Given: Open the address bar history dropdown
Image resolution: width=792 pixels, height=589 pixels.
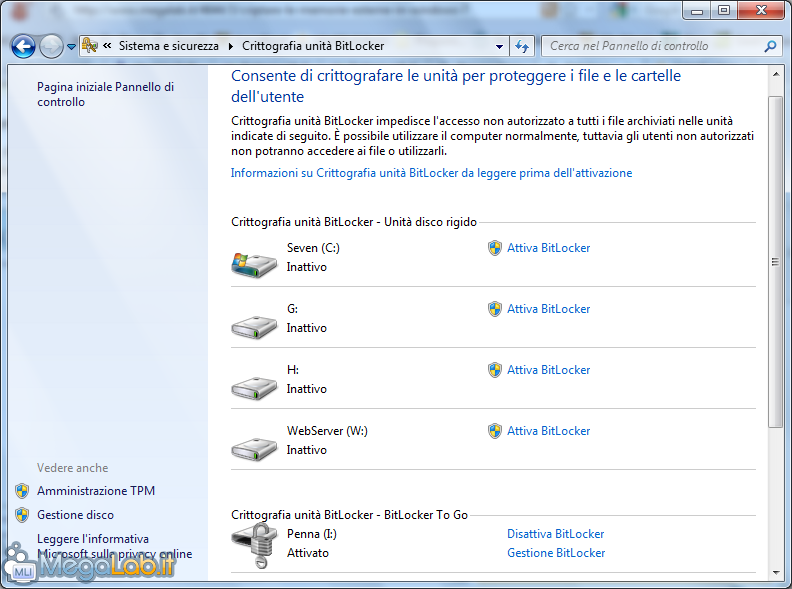Looking at the screenshot, I should (x=499, y=46).
